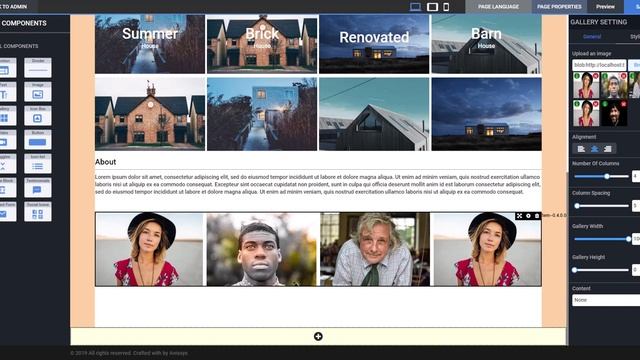This screenshot has height=360, width=640.
Task: Open the General tab in Gallery Setting
Action: click(x=592, y=37)
